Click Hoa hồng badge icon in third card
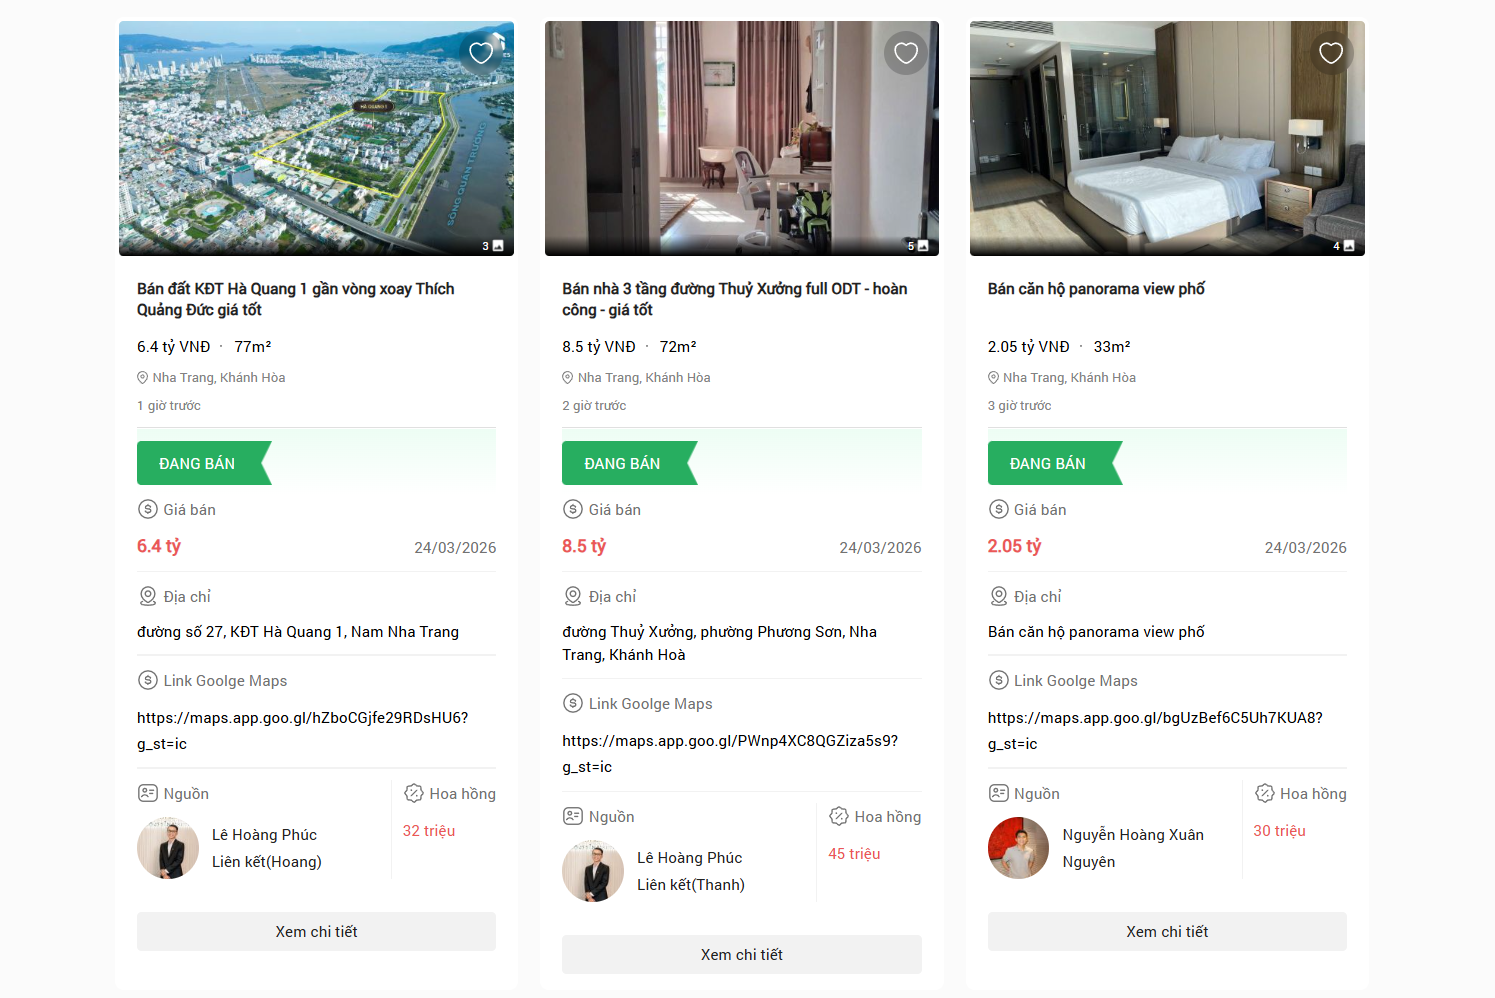Screen dimensions: 1495x998 click(x=1264, y=793)
